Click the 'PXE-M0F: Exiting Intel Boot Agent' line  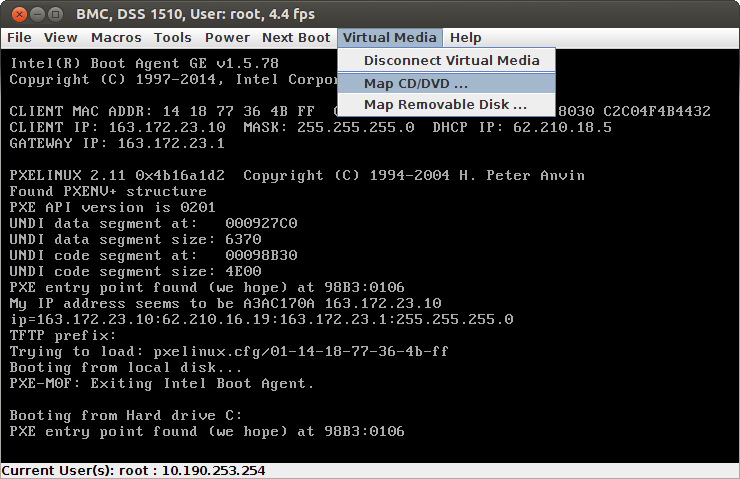click(x=161, y=383)
